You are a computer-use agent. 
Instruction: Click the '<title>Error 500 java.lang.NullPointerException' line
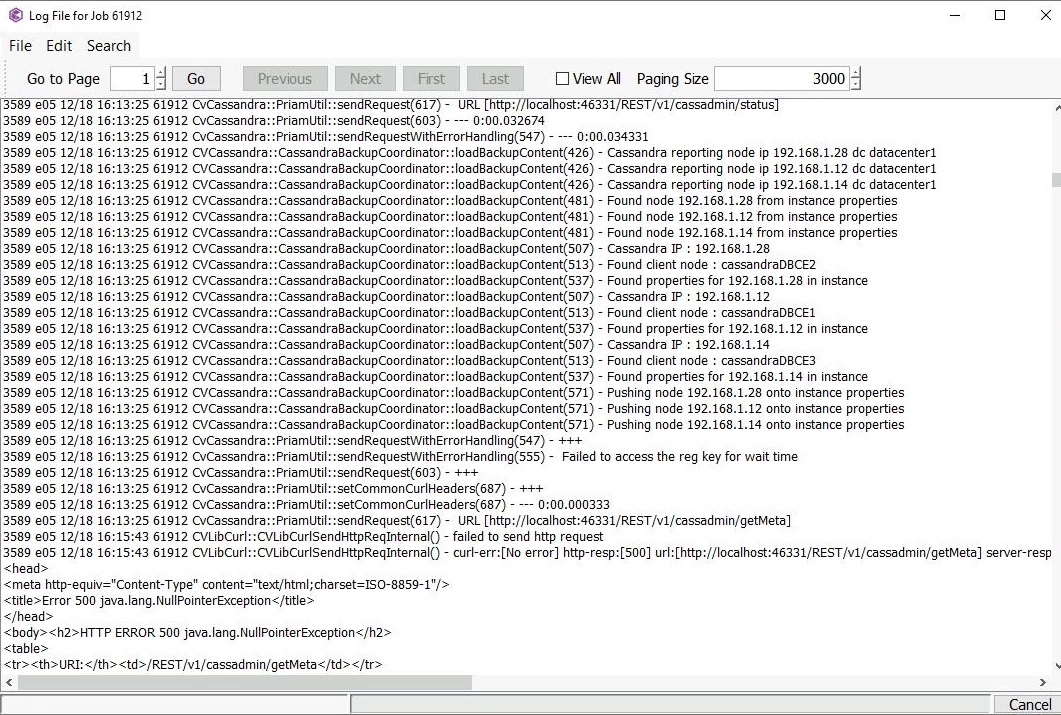coord(159,601)
